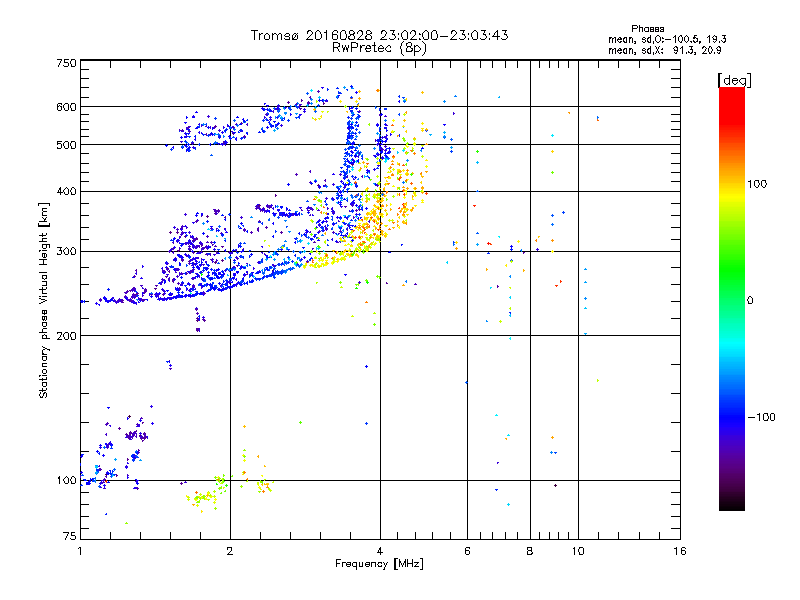The height and width of the screenshot is (600, 800).
Task: Click the y-axis label '75'
Action: [70, 536]
